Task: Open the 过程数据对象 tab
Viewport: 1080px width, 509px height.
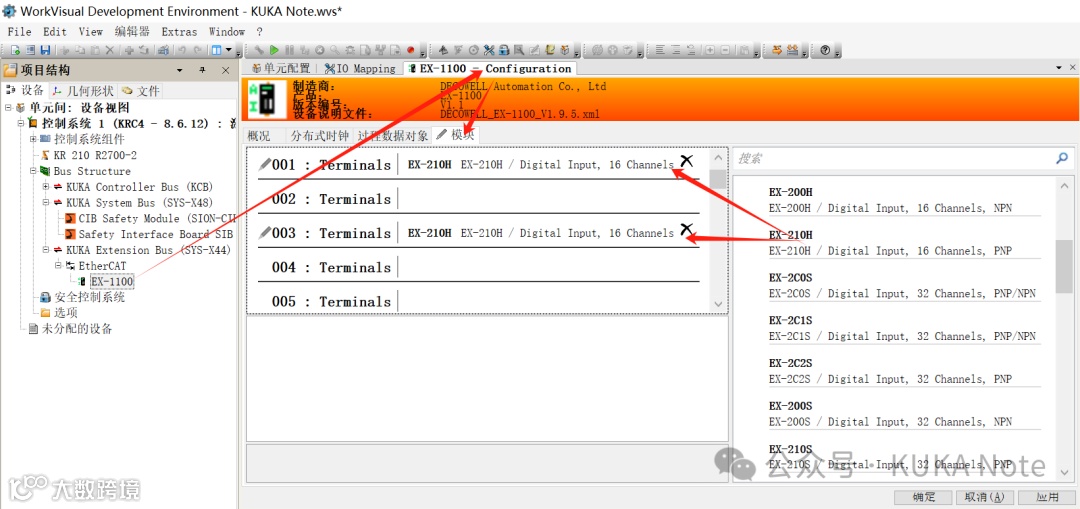Action: [x=393, y=135]
